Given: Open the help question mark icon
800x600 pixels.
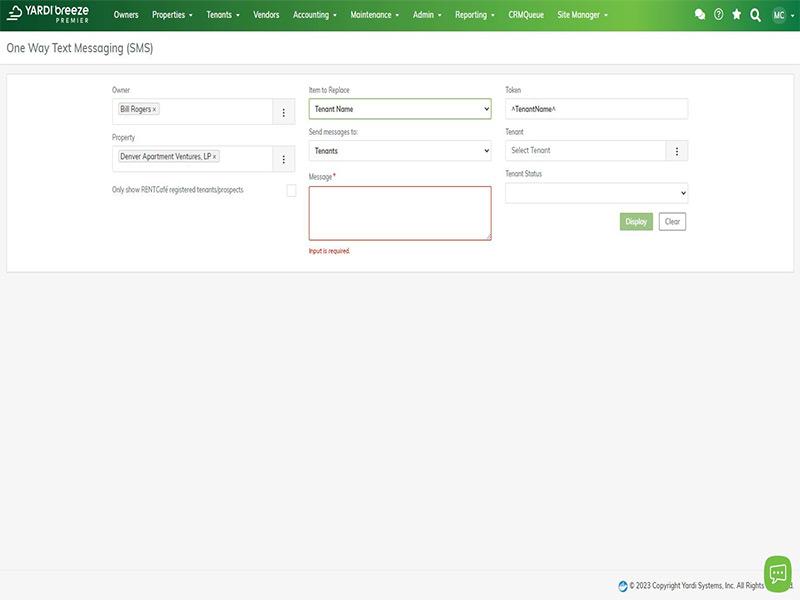Looking at the screenshot, I should point(718,15).
